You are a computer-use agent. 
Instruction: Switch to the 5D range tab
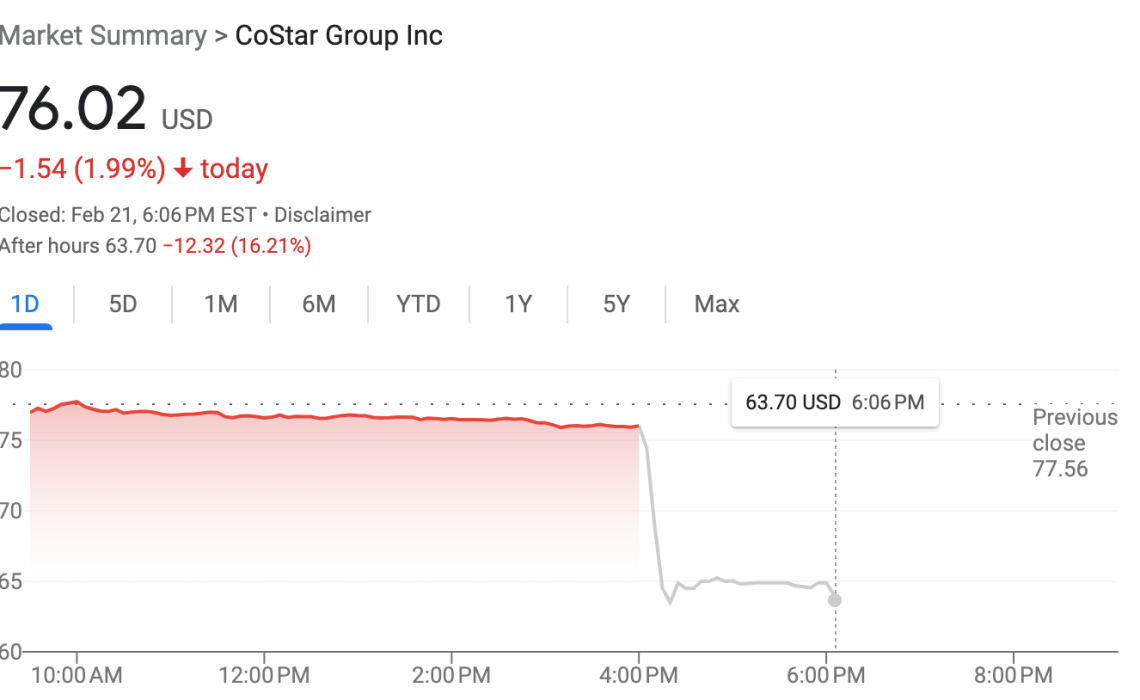[122, 304]
